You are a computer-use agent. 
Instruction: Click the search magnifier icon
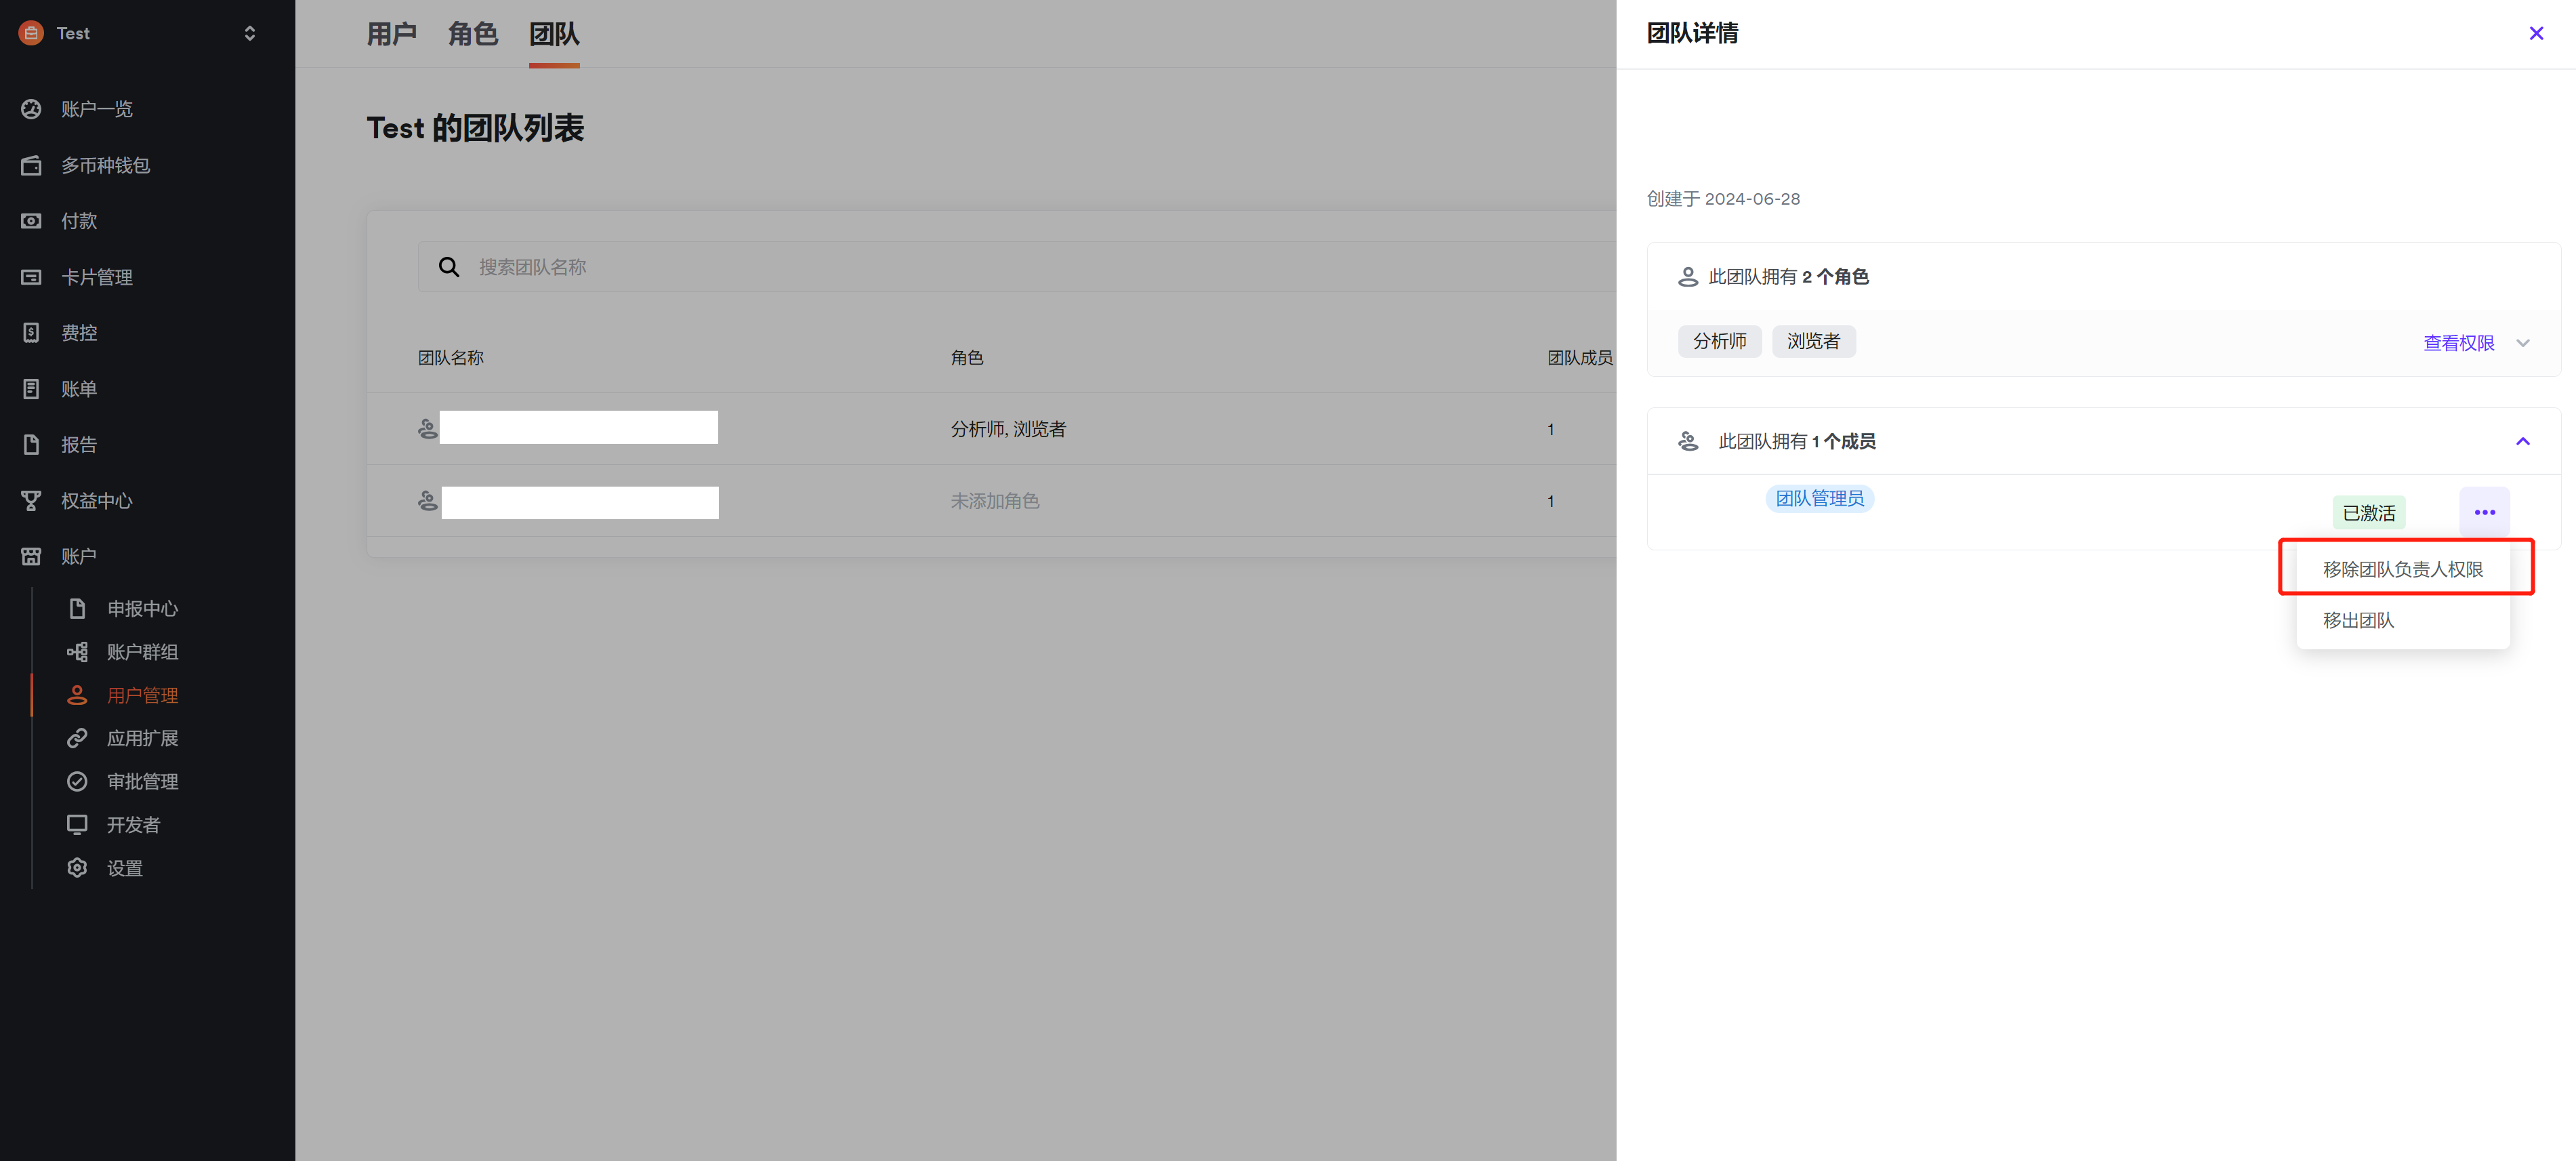449,267
